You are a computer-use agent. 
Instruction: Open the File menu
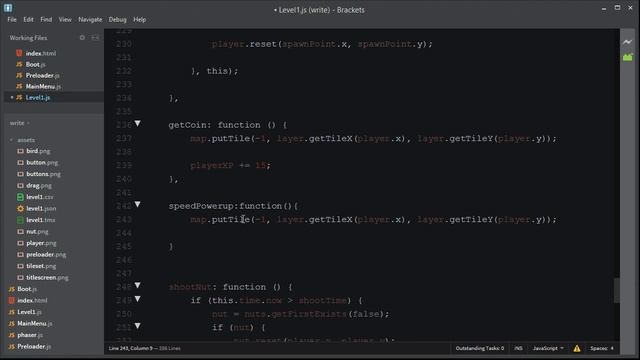tap(12, 19)
